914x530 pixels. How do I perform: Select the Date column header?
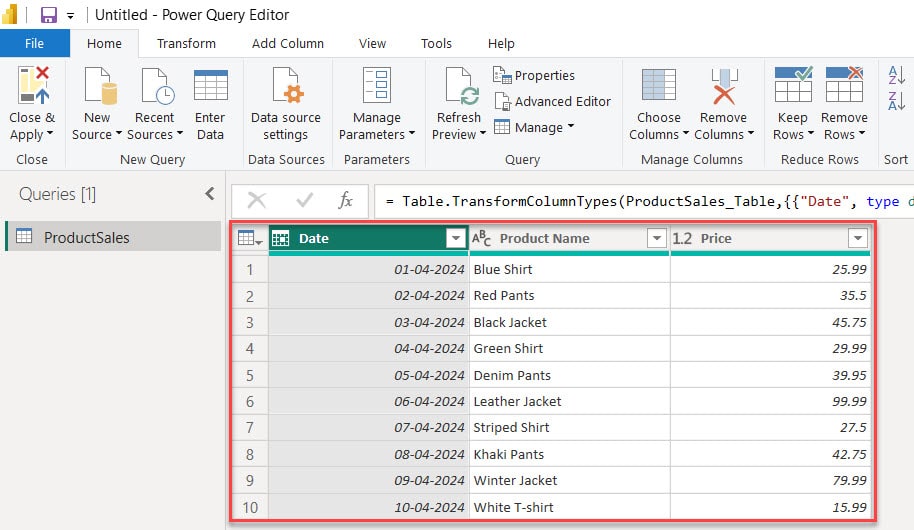[x=368, y=238]
